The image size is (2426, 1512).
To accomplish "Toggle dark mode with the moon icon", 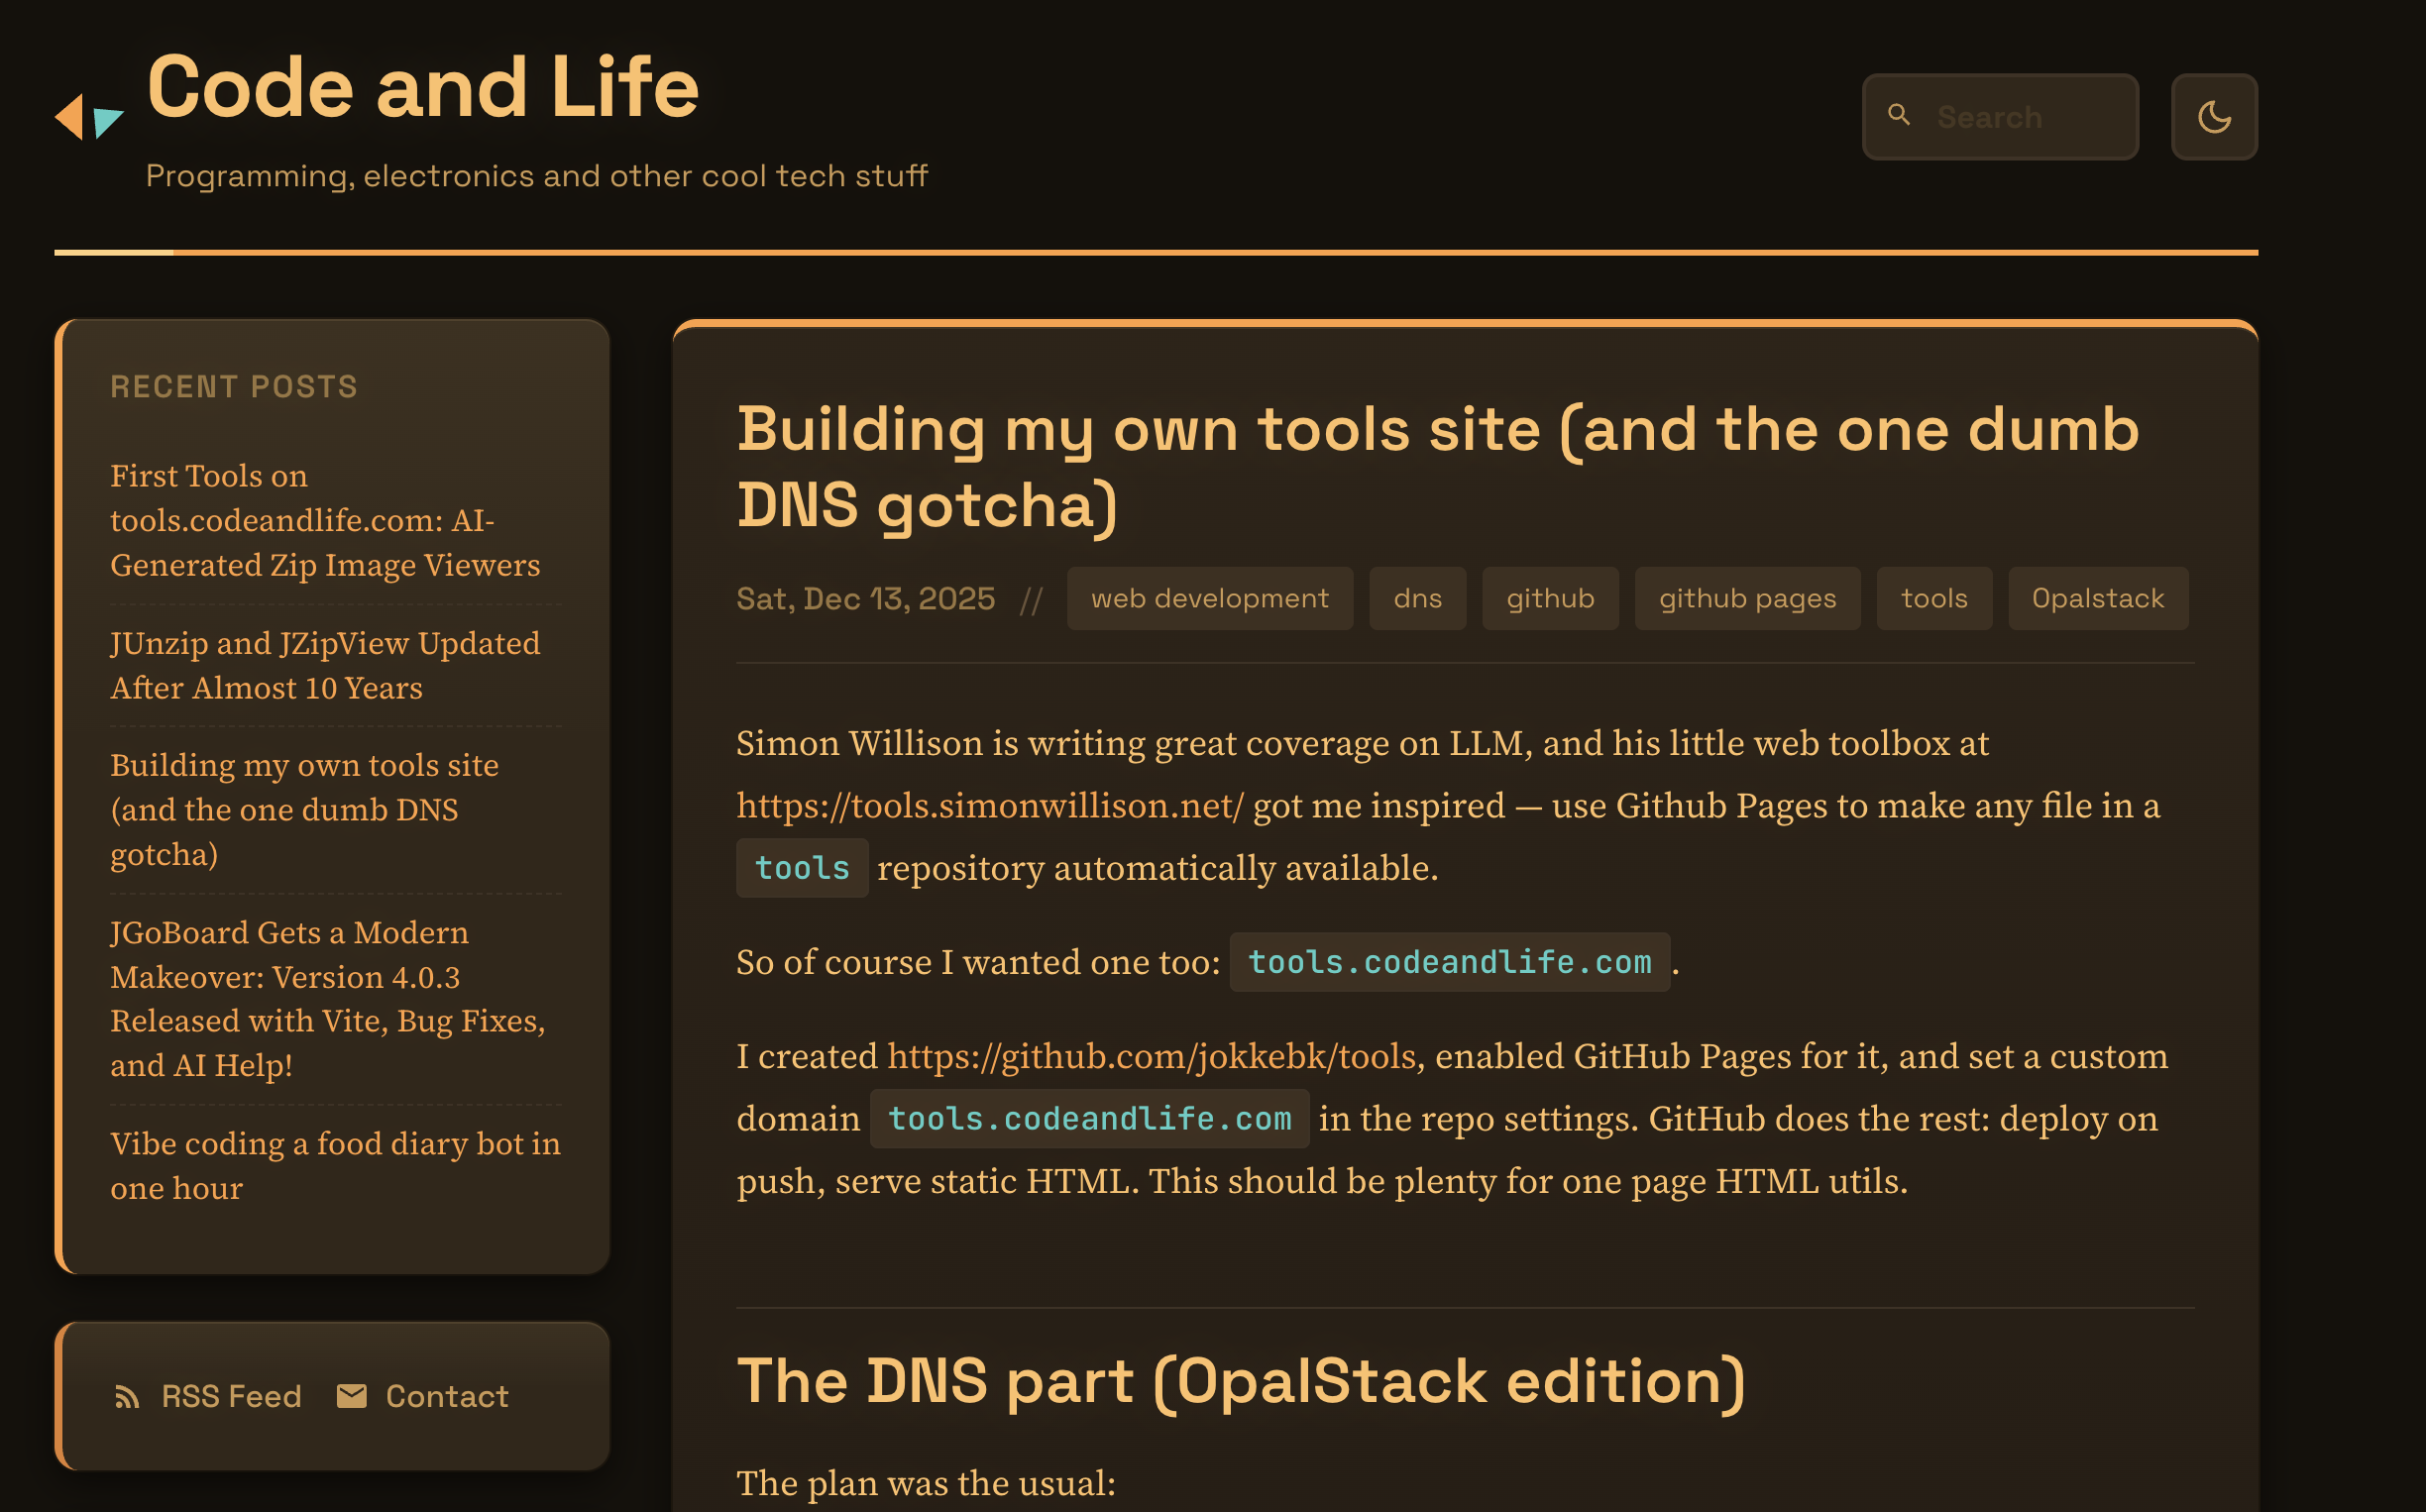I will 2214,116.
